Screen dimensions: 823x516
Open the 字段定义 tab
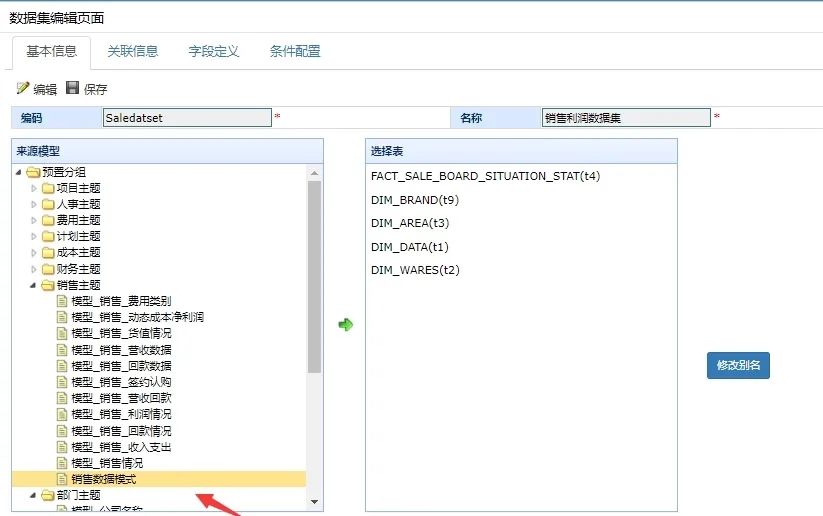point(214,51)
